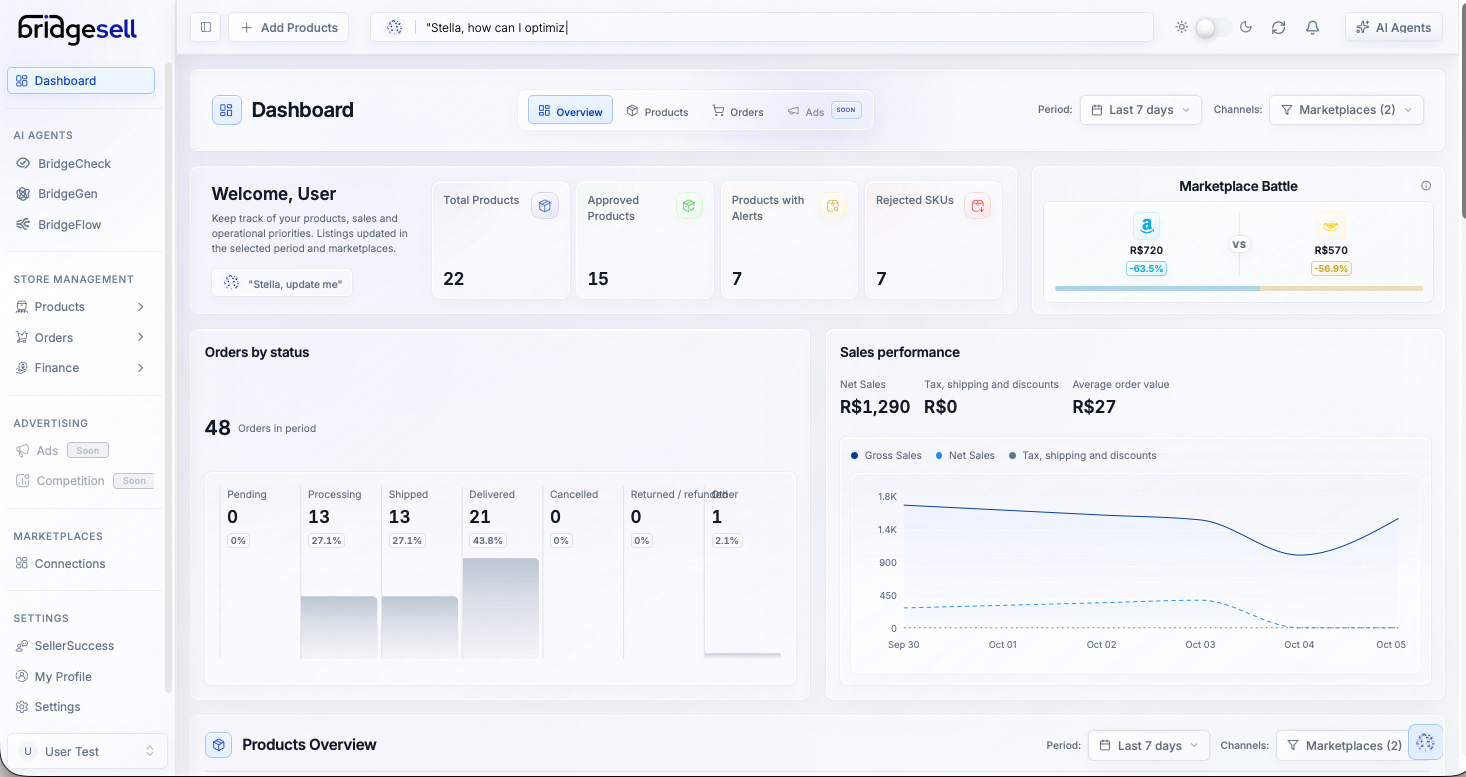The image size is (1466, 777).
Task: Open Products Overview Marketplaces (2) dropdown
Action: click(1343, 745)
